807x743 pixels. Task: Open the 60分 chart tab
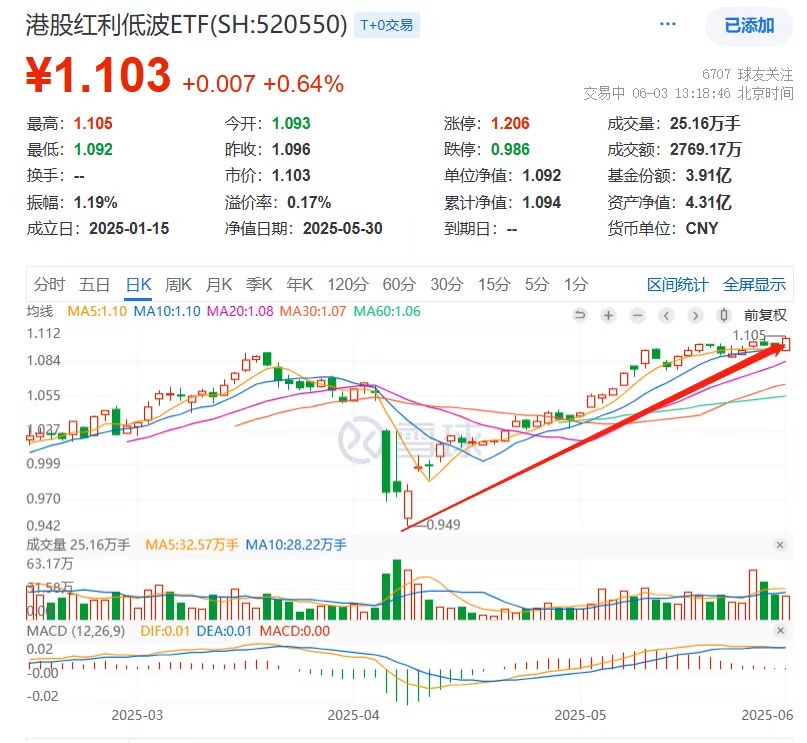pyautogui.click(x=399, y=284)
